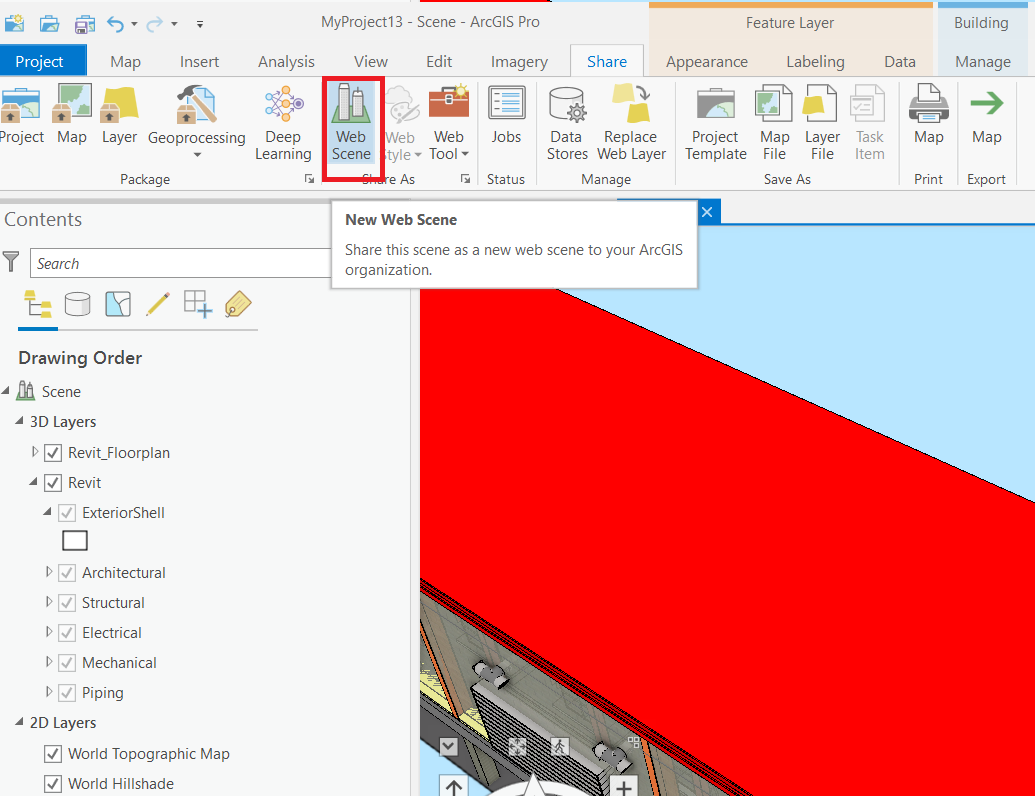
Task: Click the ExteriorShell symbol swatch
Action: coord(74,540)
